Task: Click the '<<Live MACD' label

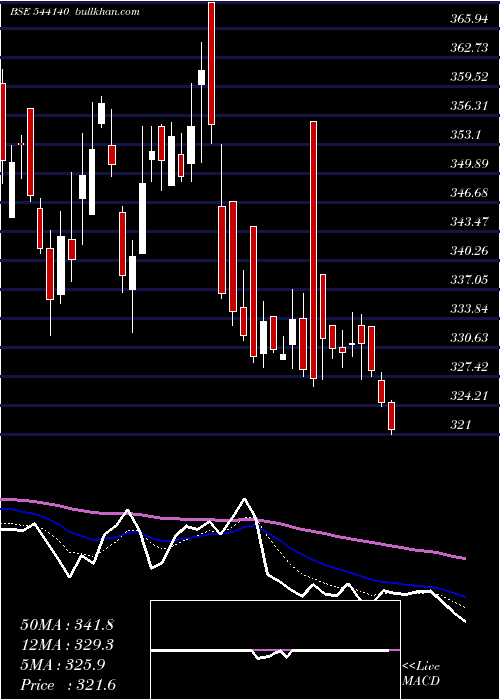Action: click(x=421, y=674)
